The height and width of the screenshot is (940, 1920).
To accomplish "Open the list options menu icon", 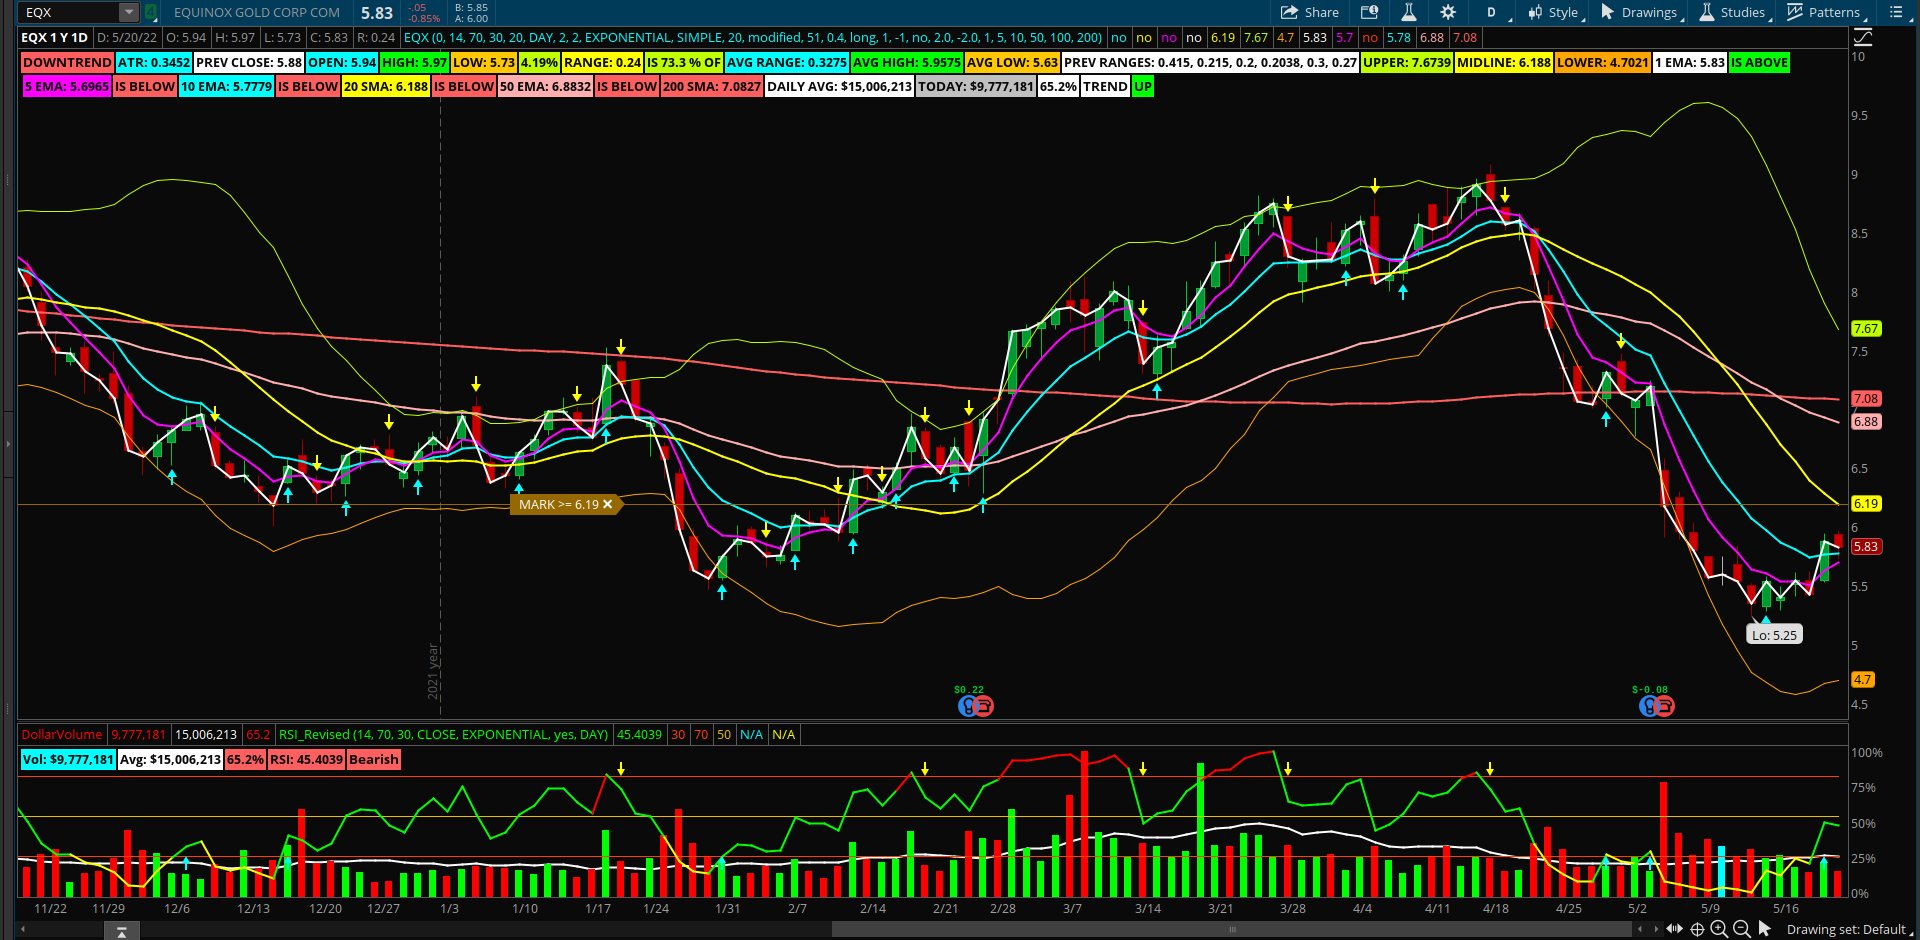I will [x=1896, y=12].
